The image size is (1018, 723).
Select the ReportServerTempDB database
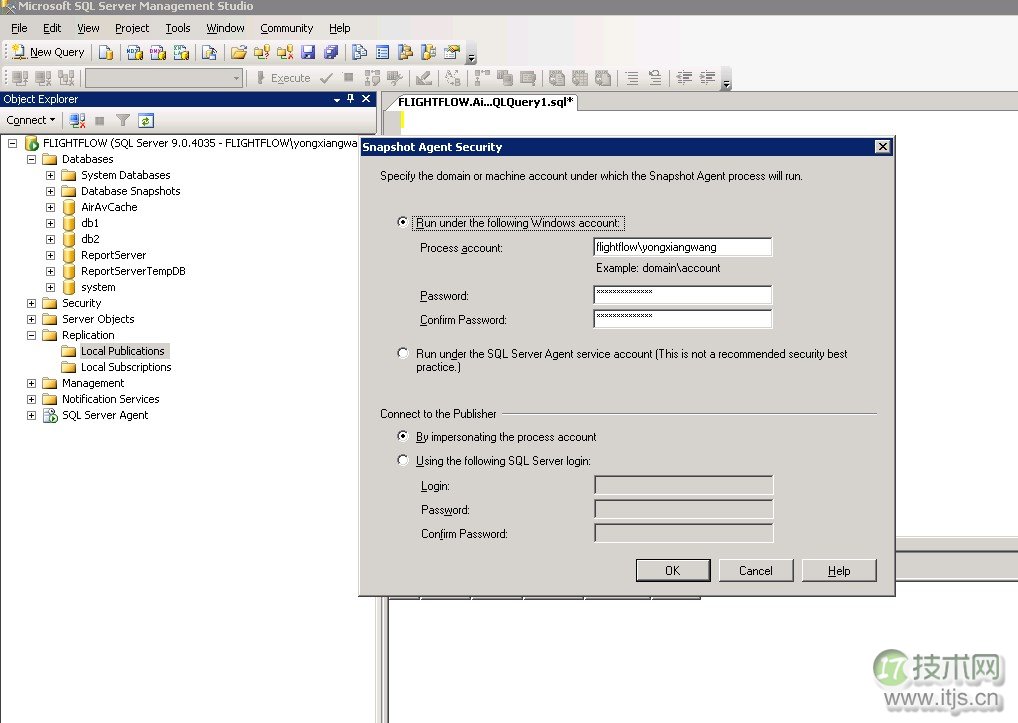point(133,271)
